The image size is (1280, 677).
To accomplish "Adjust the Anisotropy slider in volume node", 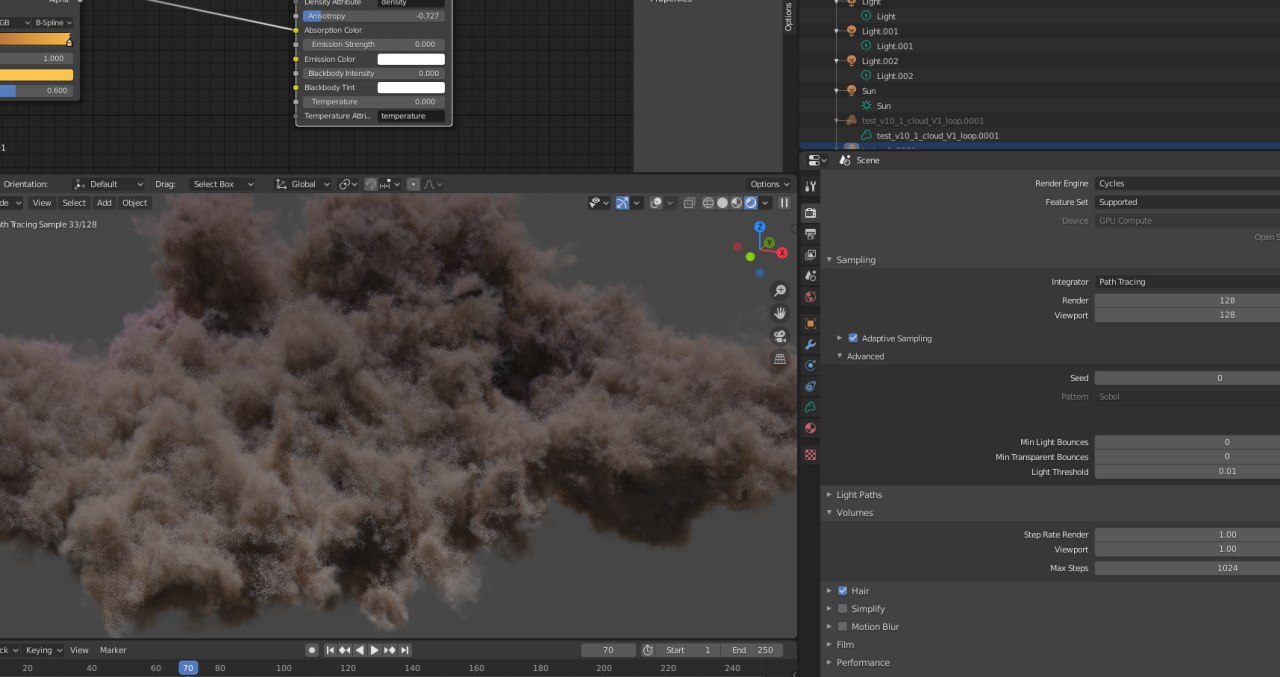I will pyautogui.click(x=374, y=16).
